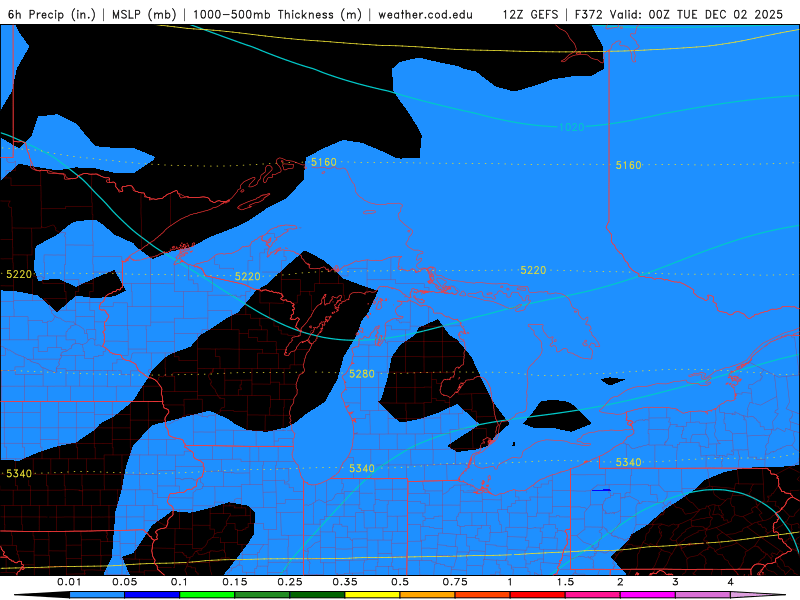Click the cyan '1020' isobar label
The width and height of the screenshot is (800, 600).
click(571, 127)
